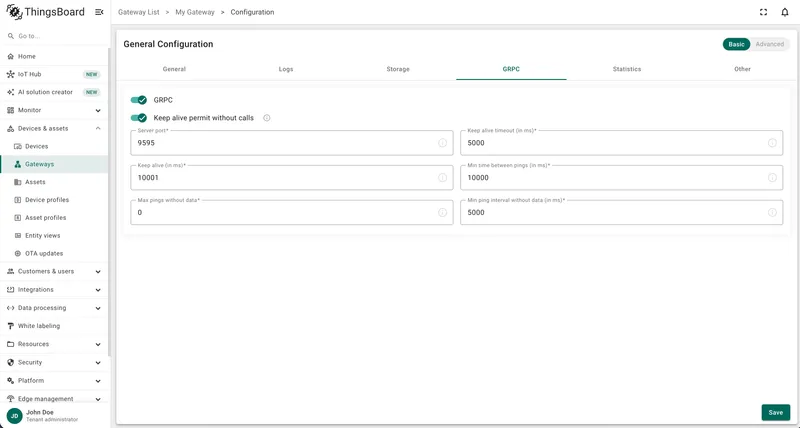Image resolution: width=800 pixels, height=428 pixels.
Task: Click the Entity views icon
Action: click(18, 236)
